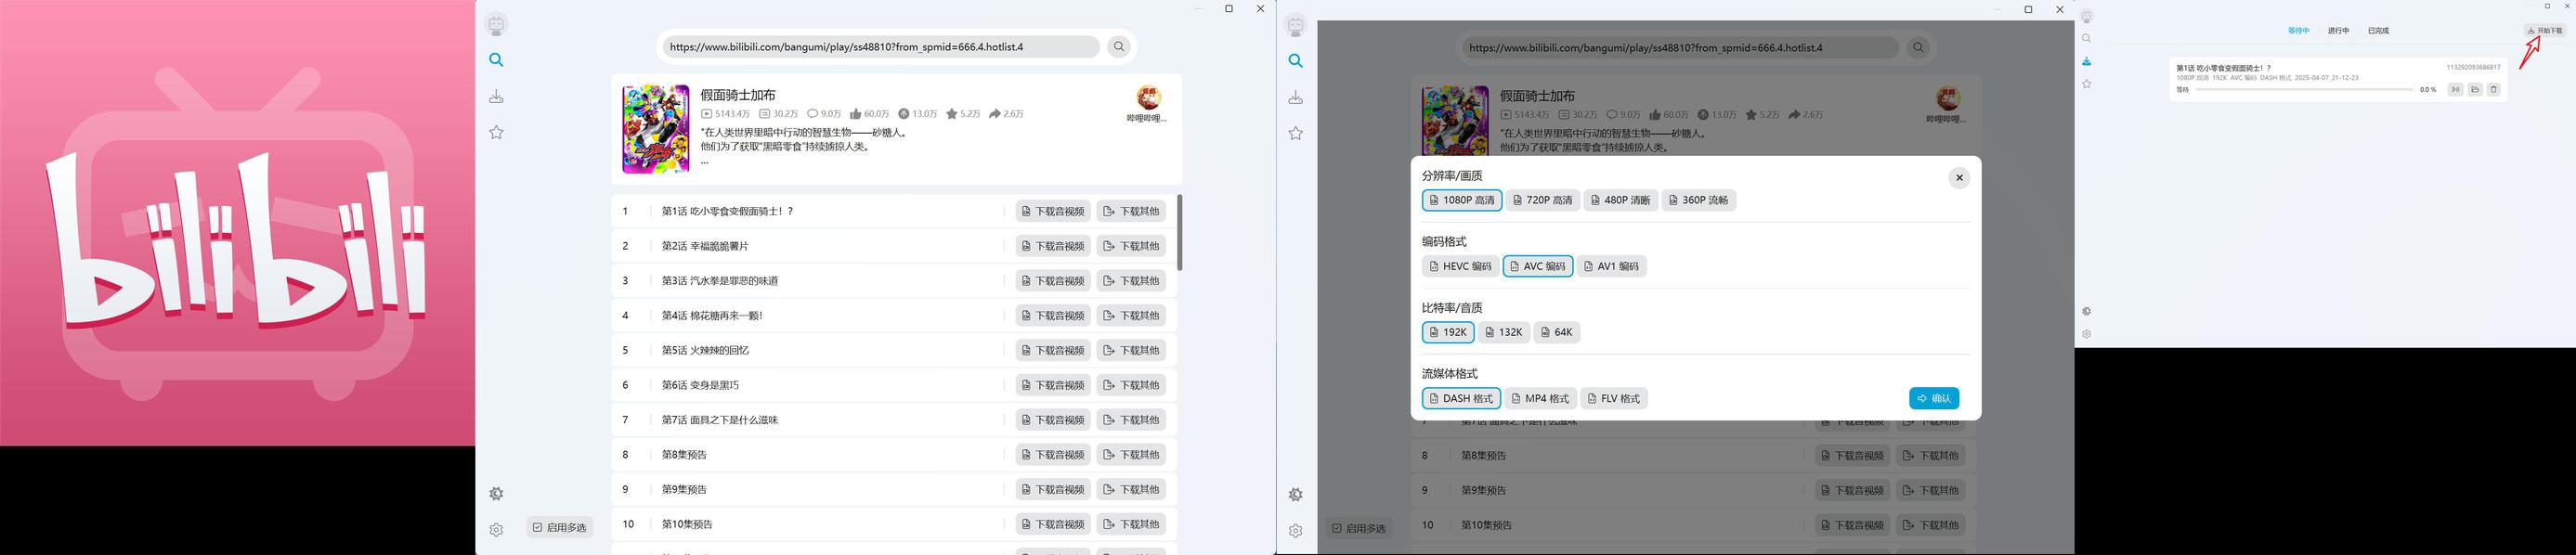The width and height of the screenshot is (2576, 555).
Task: Click 下载音视频 for 第3话 汽水拳是罪恶的味道
Action: [1053, 281]
